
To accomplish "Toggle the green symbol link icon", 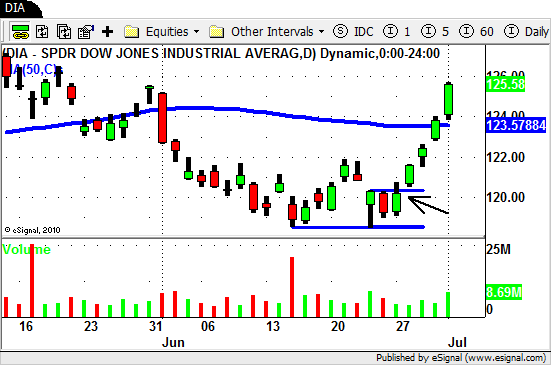I will pyautogui.click(x=21, y=32).
